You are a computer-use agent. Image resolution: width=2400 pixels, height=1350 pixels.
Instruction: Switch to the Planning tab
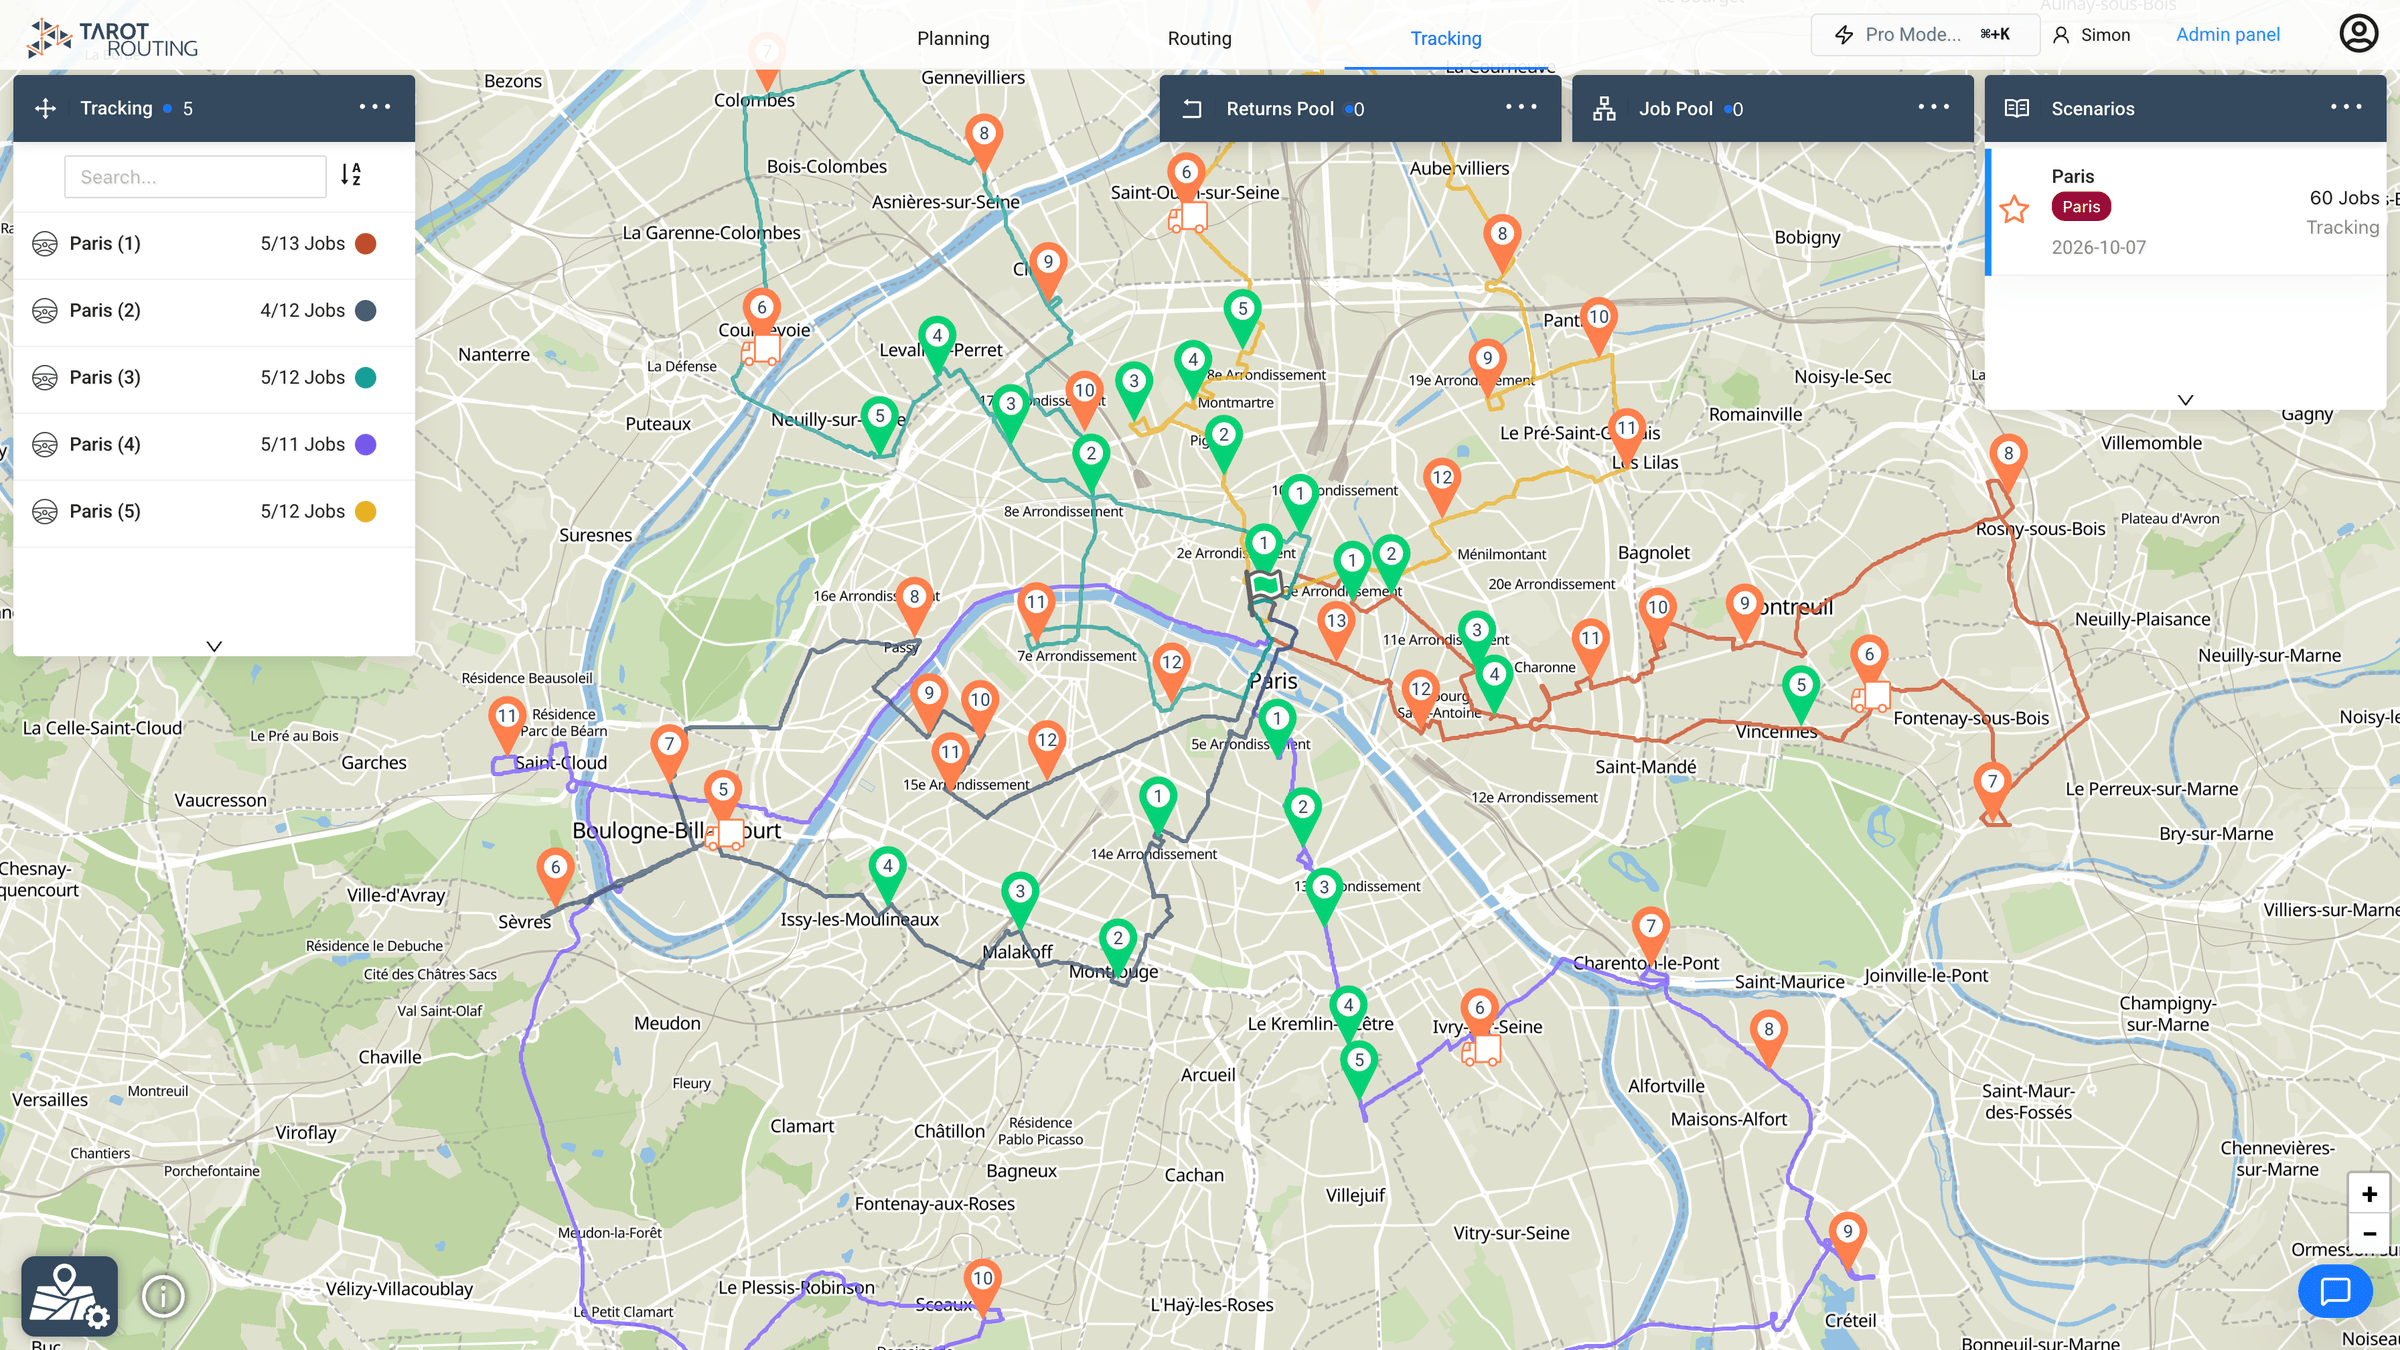[953, 38]
